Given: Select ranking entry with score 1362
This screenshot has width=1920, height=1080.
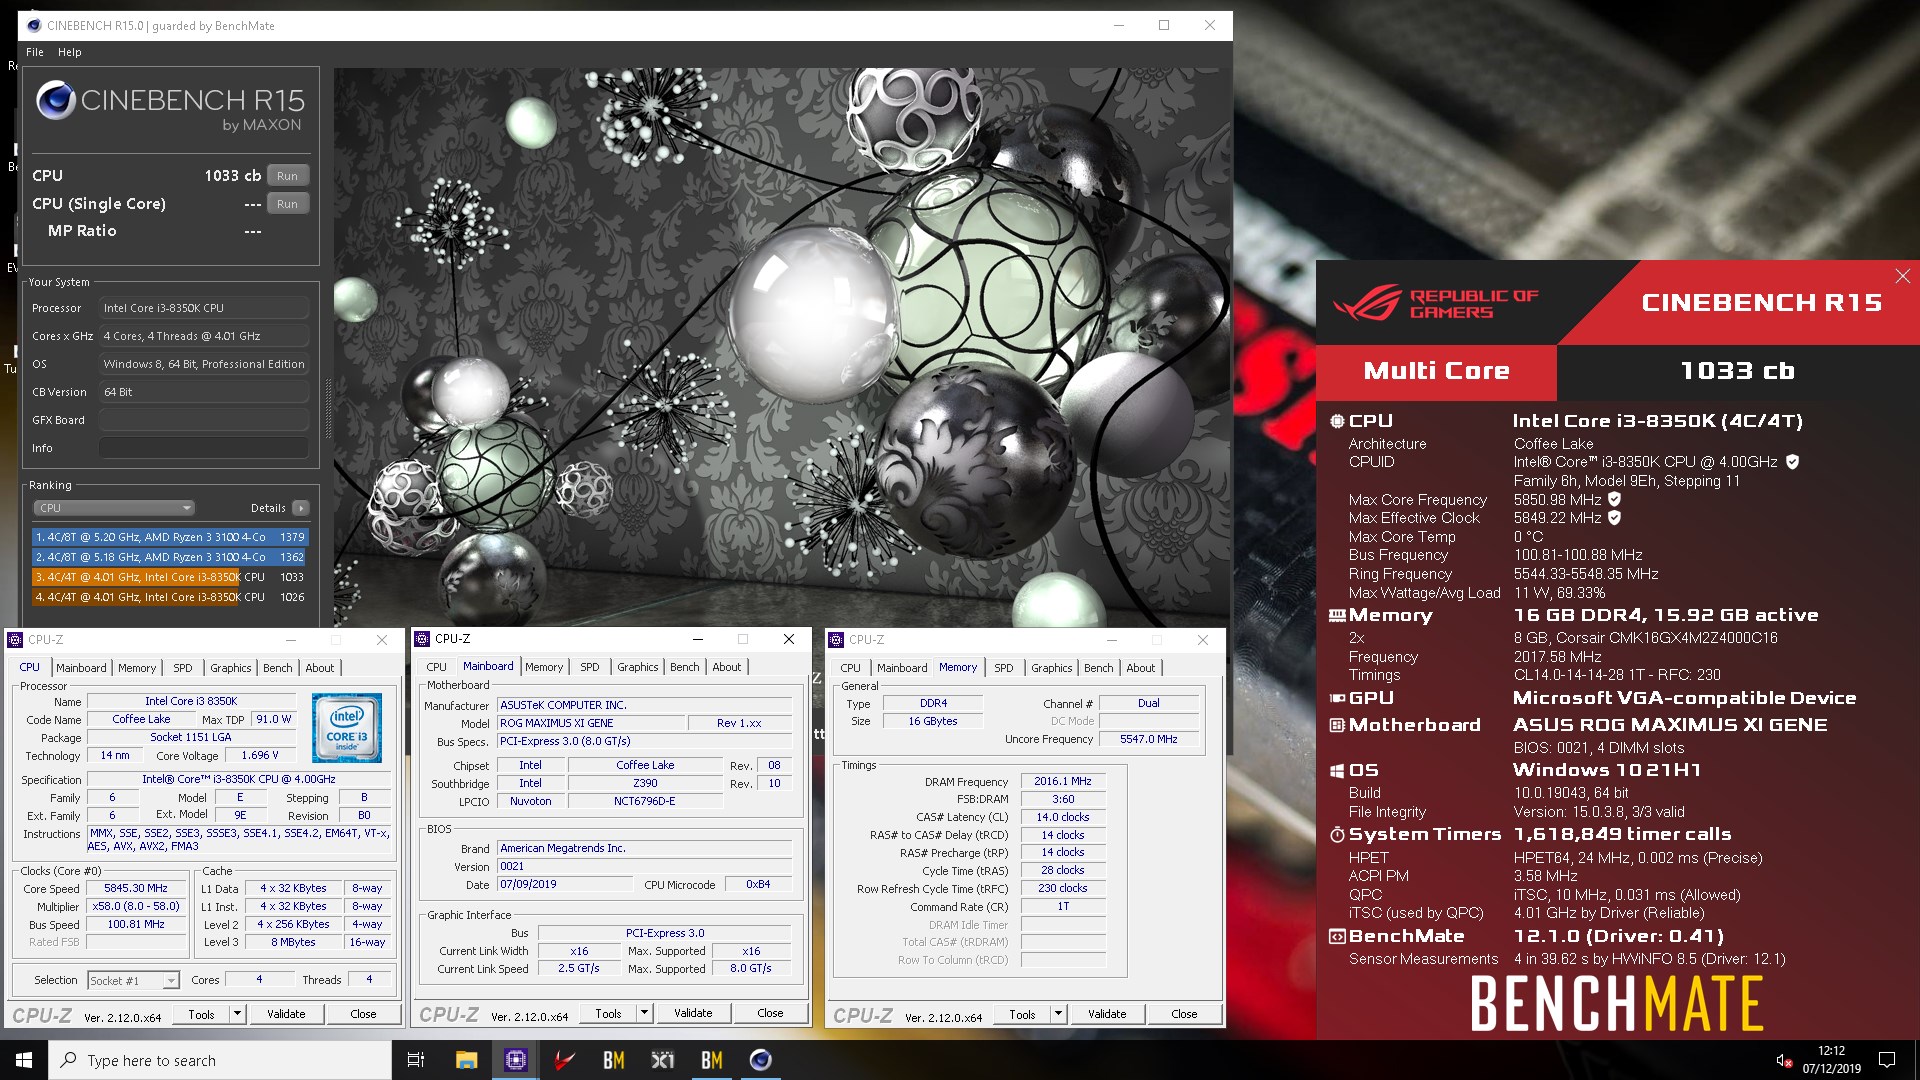Looking at the screenshot, I should point(170,557).
